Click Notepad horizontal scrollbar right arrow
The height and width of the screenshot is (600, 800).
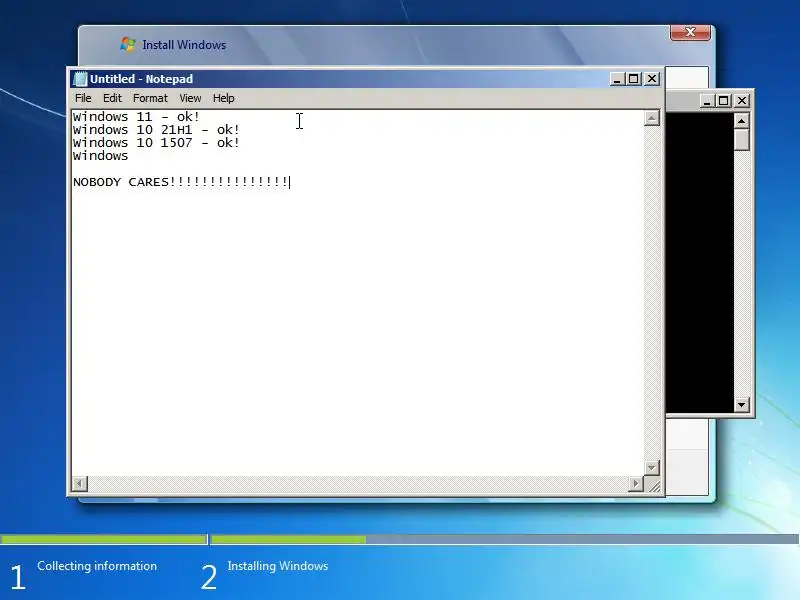[636, 484]
